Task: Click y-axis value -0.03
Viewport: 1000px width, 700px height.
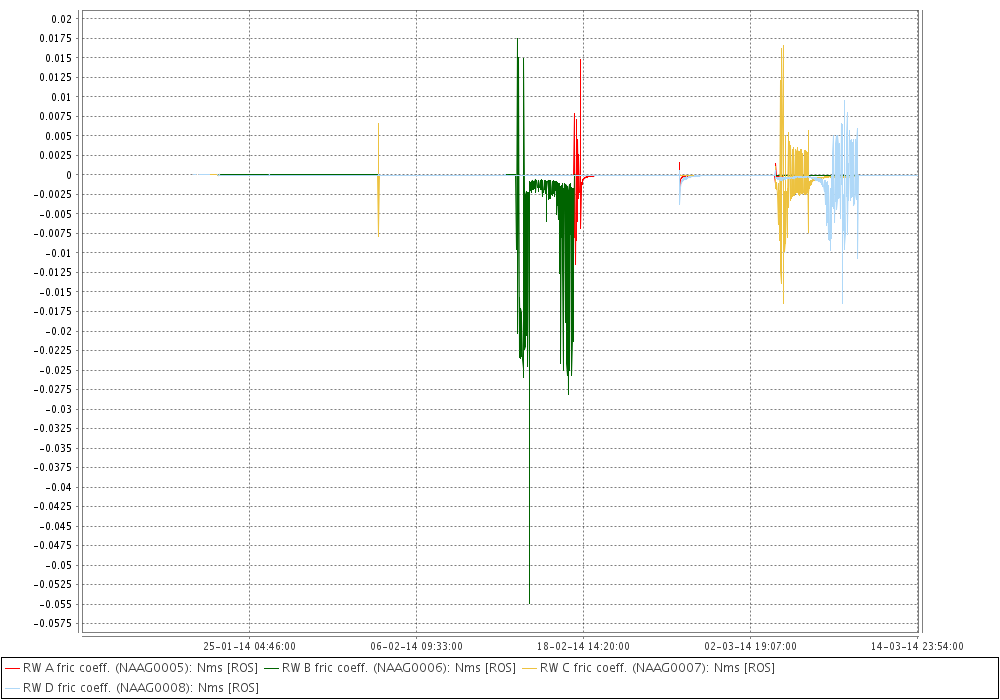Action: [59, 409]
